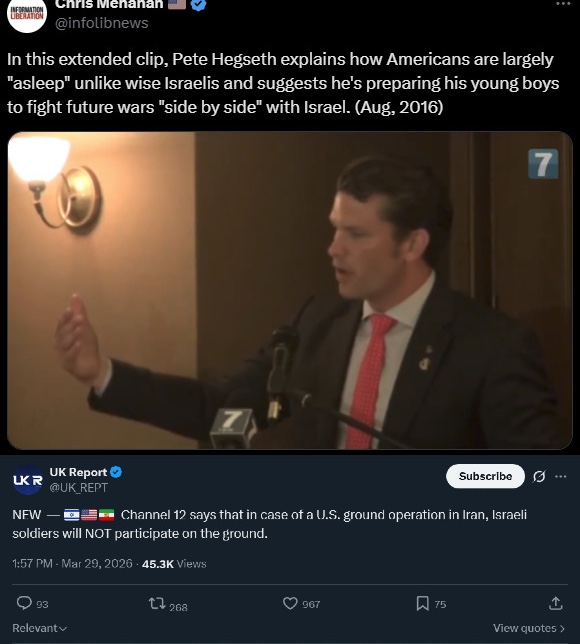The image size is (580, 644).
Task: Visit the @UK_REPT handle
Action: [78, 488]
